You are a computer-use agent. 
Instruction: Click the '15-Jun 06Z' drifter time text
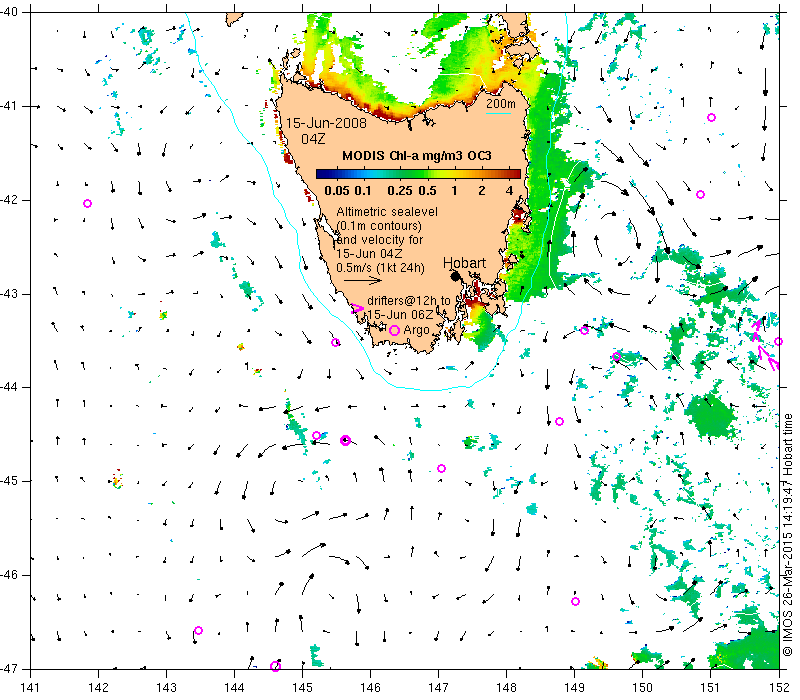401,314
